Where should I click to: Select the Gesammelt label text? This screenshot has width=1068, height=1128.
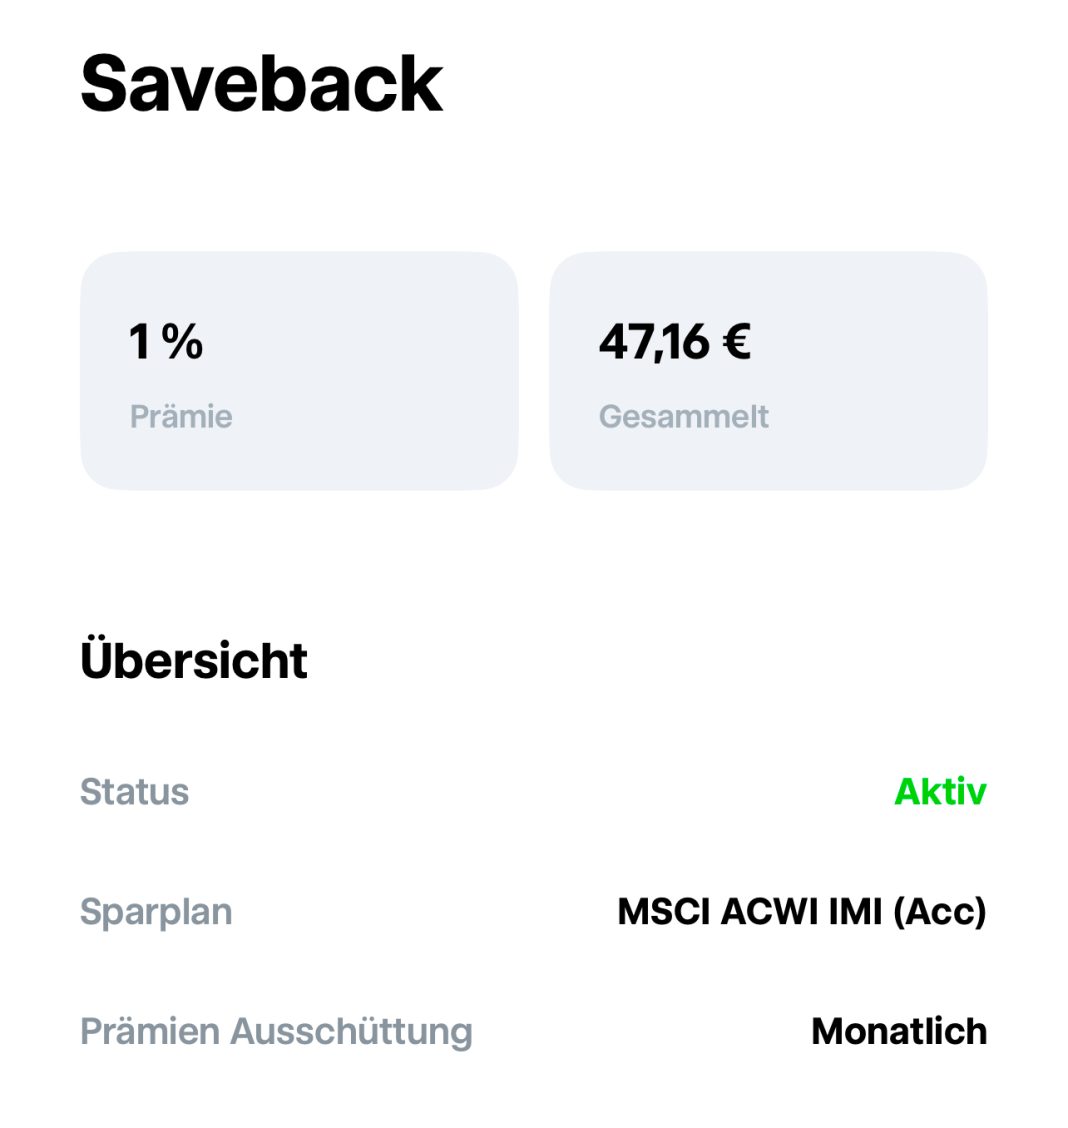point(684,416)
